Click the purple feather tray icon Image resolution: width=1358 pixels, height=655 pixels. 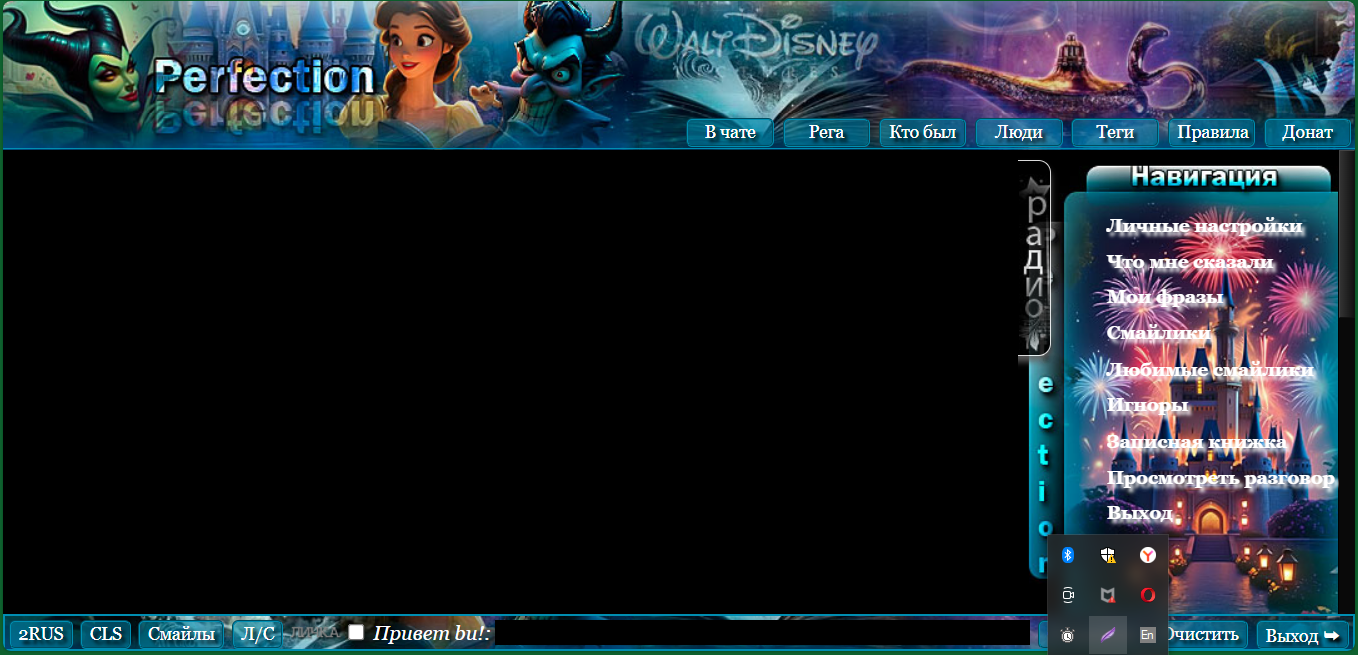click(x=1107, y=635)
